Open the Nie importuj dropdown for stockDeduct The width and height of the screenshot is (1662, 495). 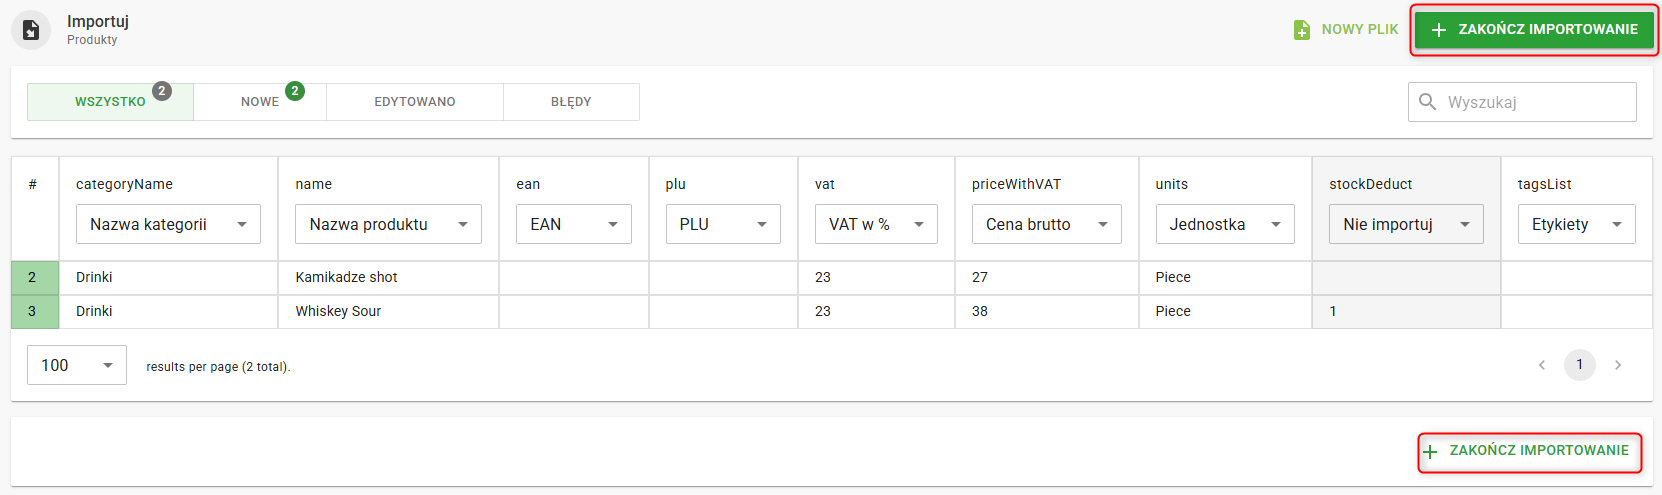(1405, 224)
